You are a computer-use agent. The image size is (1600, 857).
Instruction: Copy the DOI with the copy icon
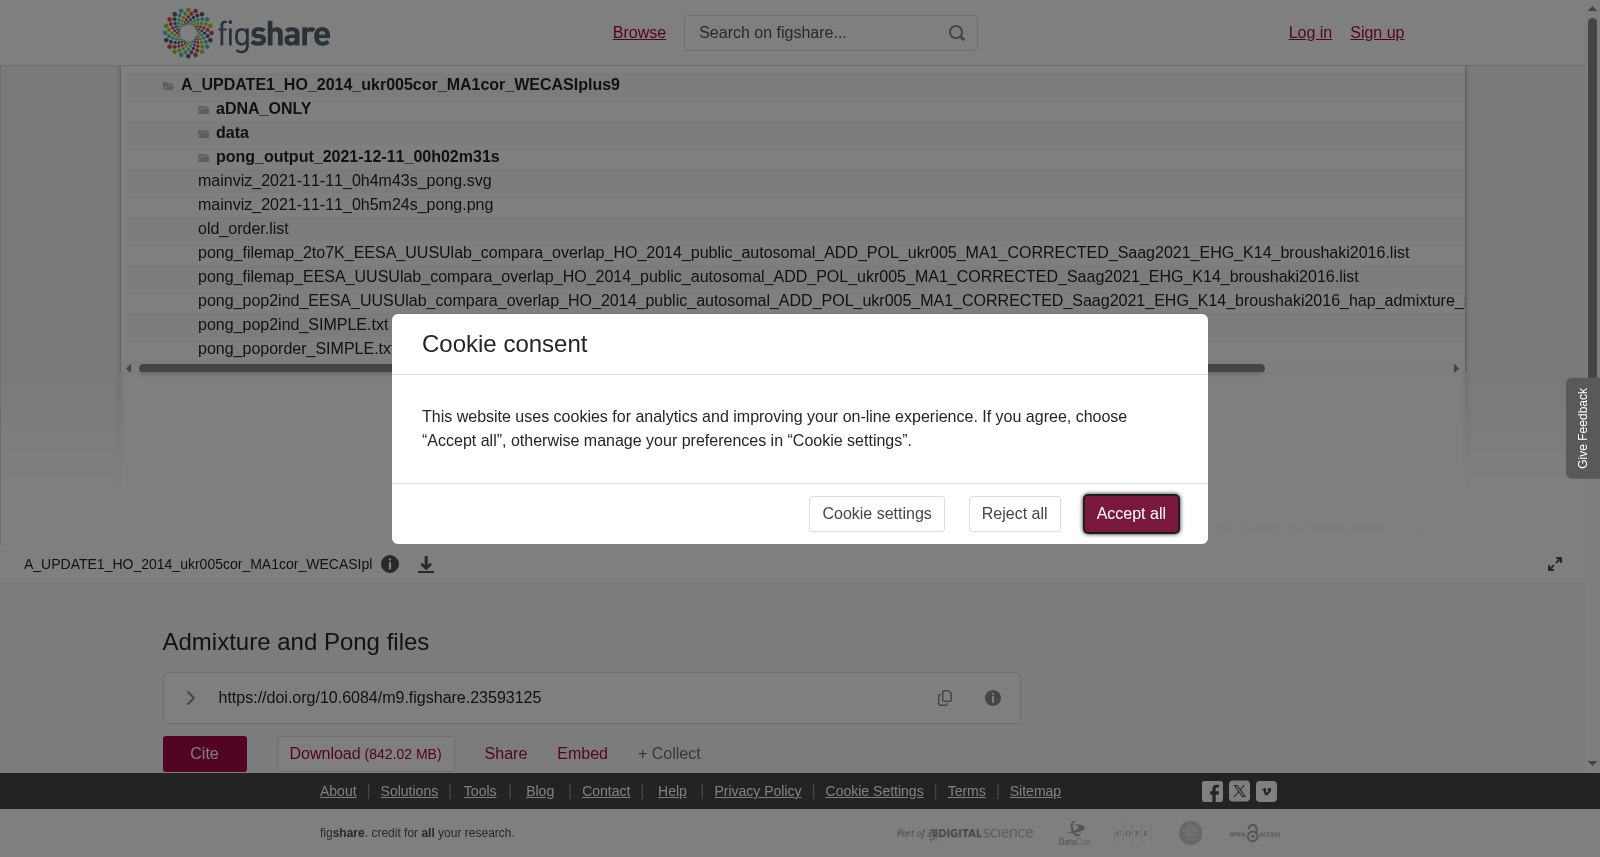coord(945,698)
